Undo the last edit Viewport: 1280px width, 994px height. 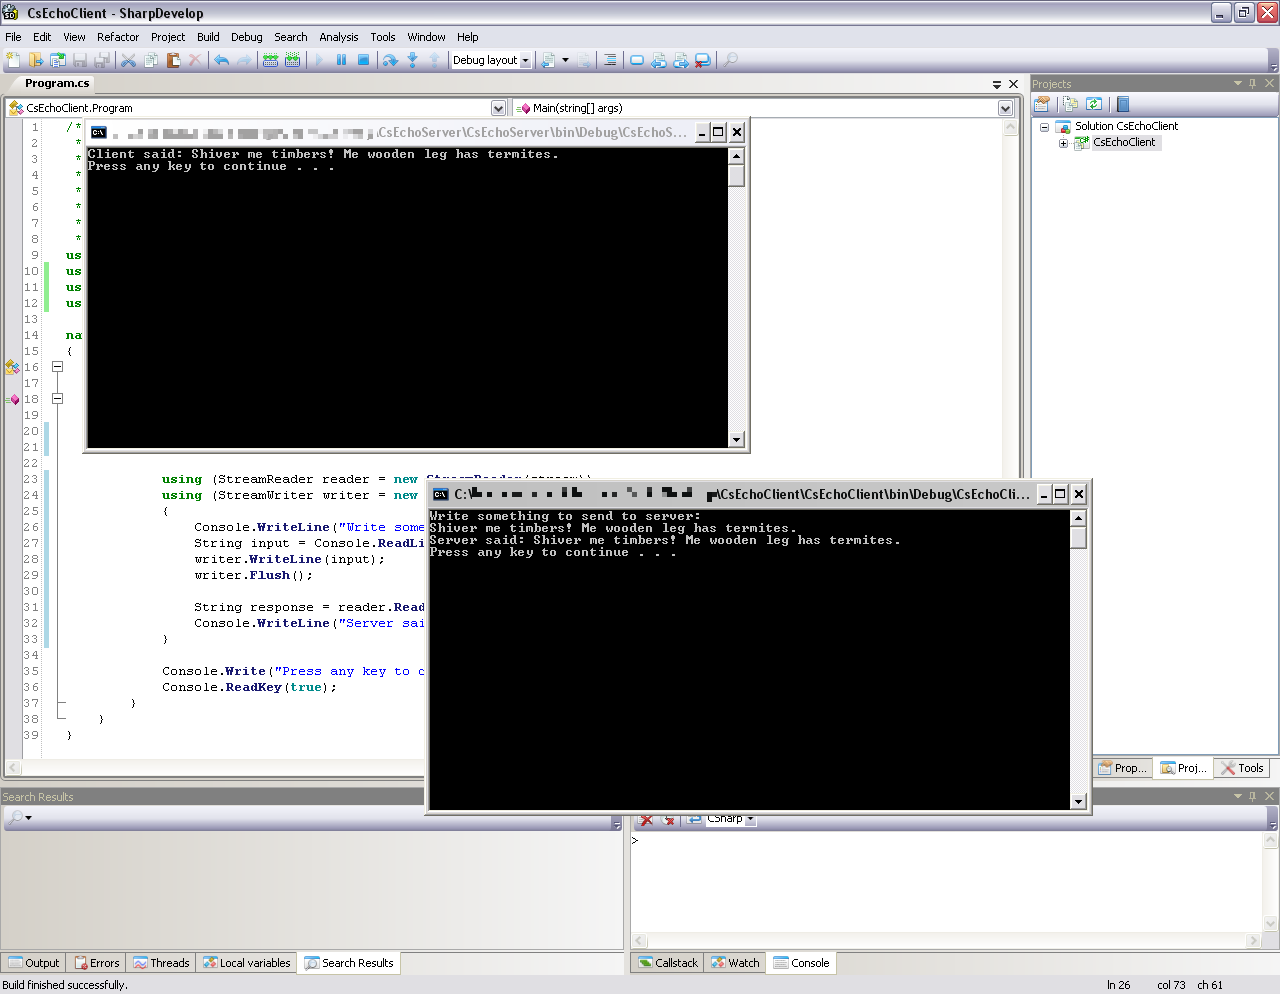221,60
